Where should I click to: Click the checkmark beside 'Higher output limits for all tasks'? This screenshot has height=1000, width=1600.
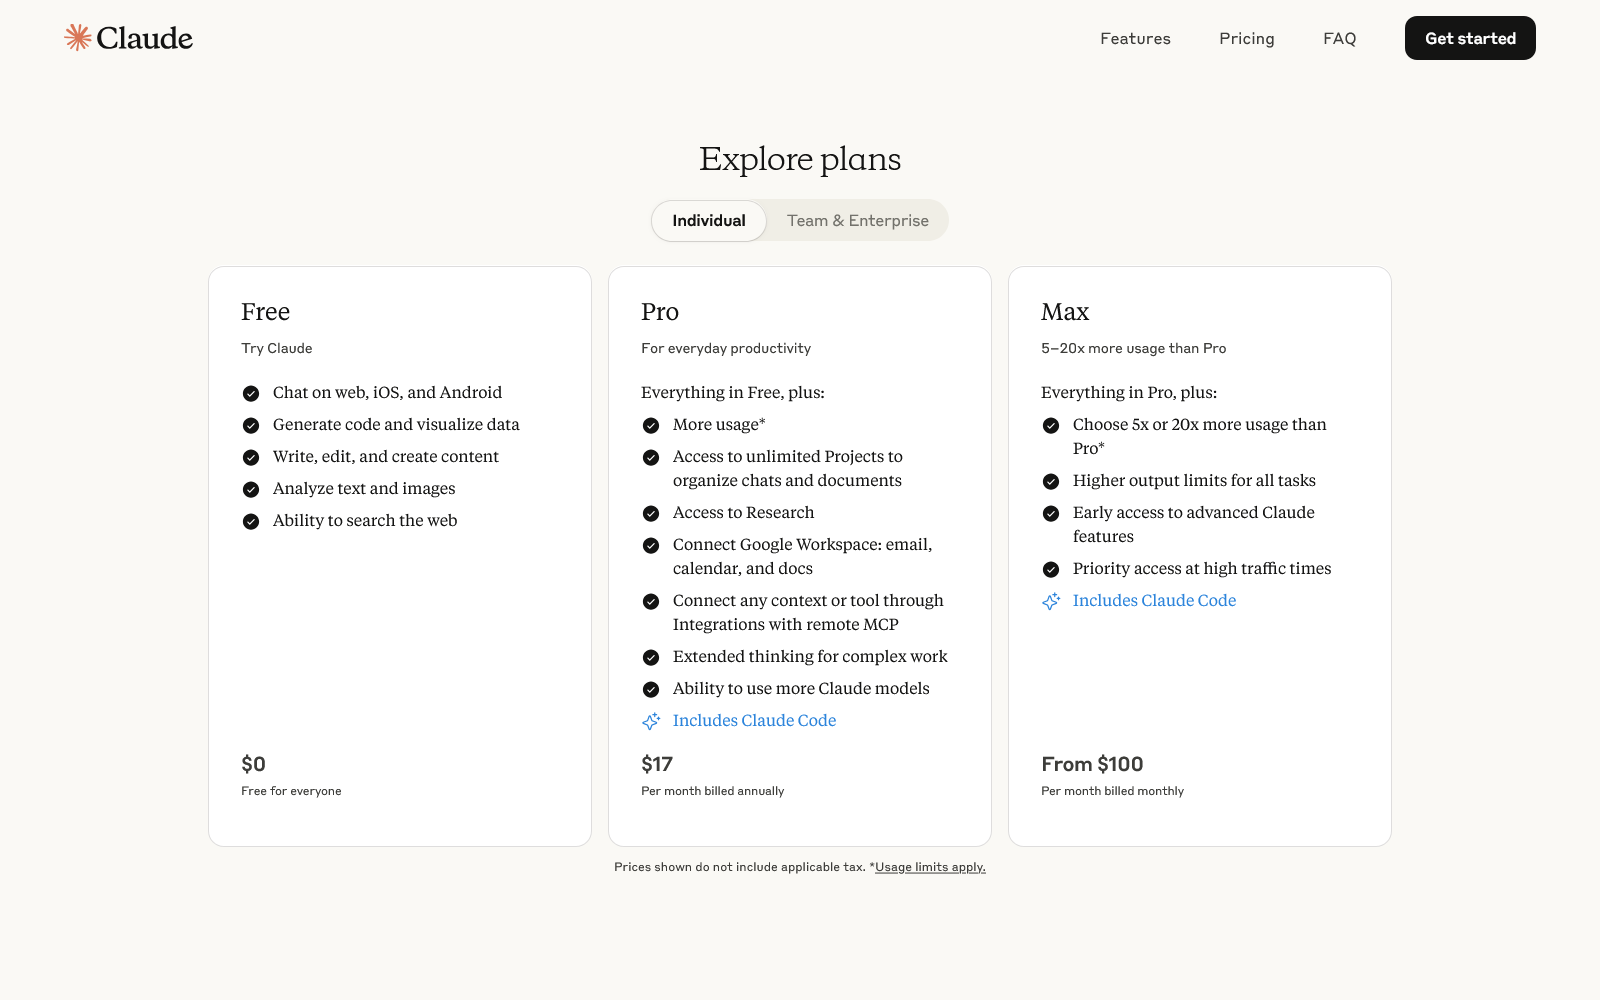1051,481
